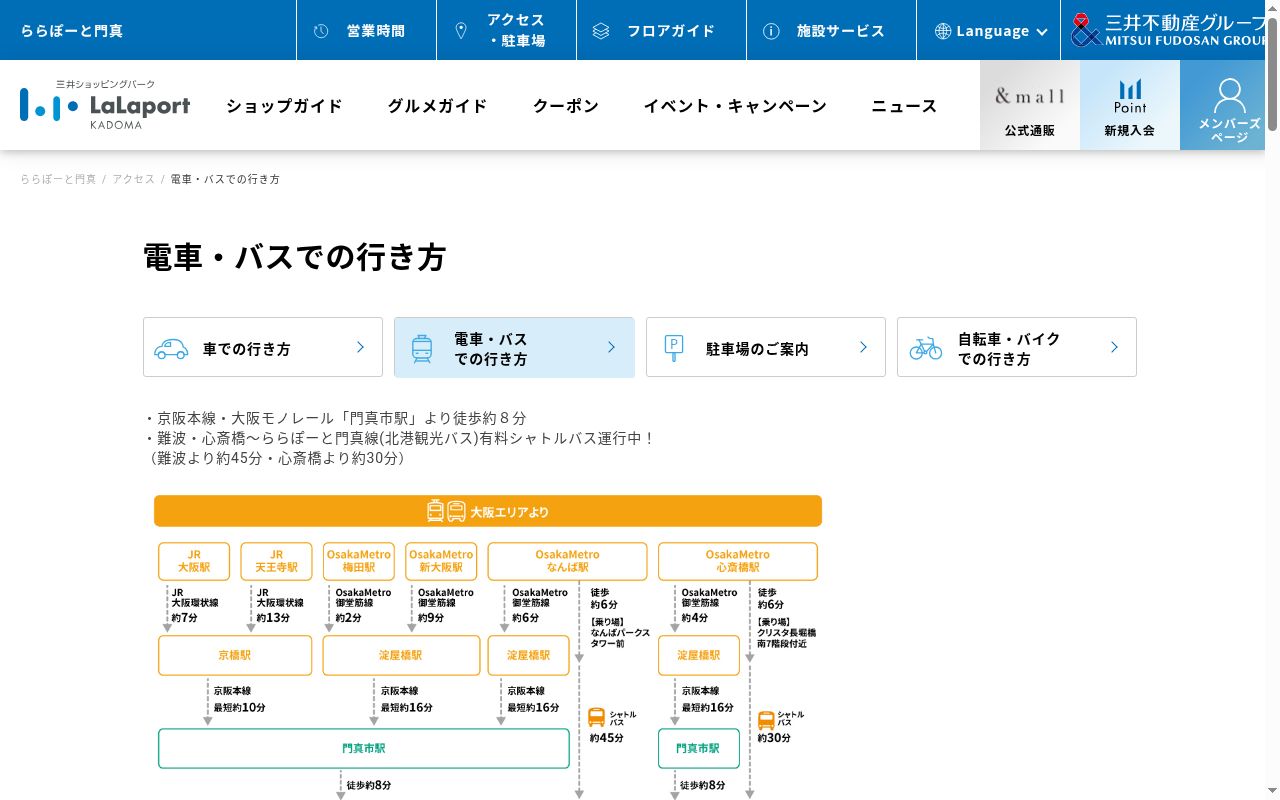Go to the ニュース menu item

pyautogui.click(x=904, y=106)
